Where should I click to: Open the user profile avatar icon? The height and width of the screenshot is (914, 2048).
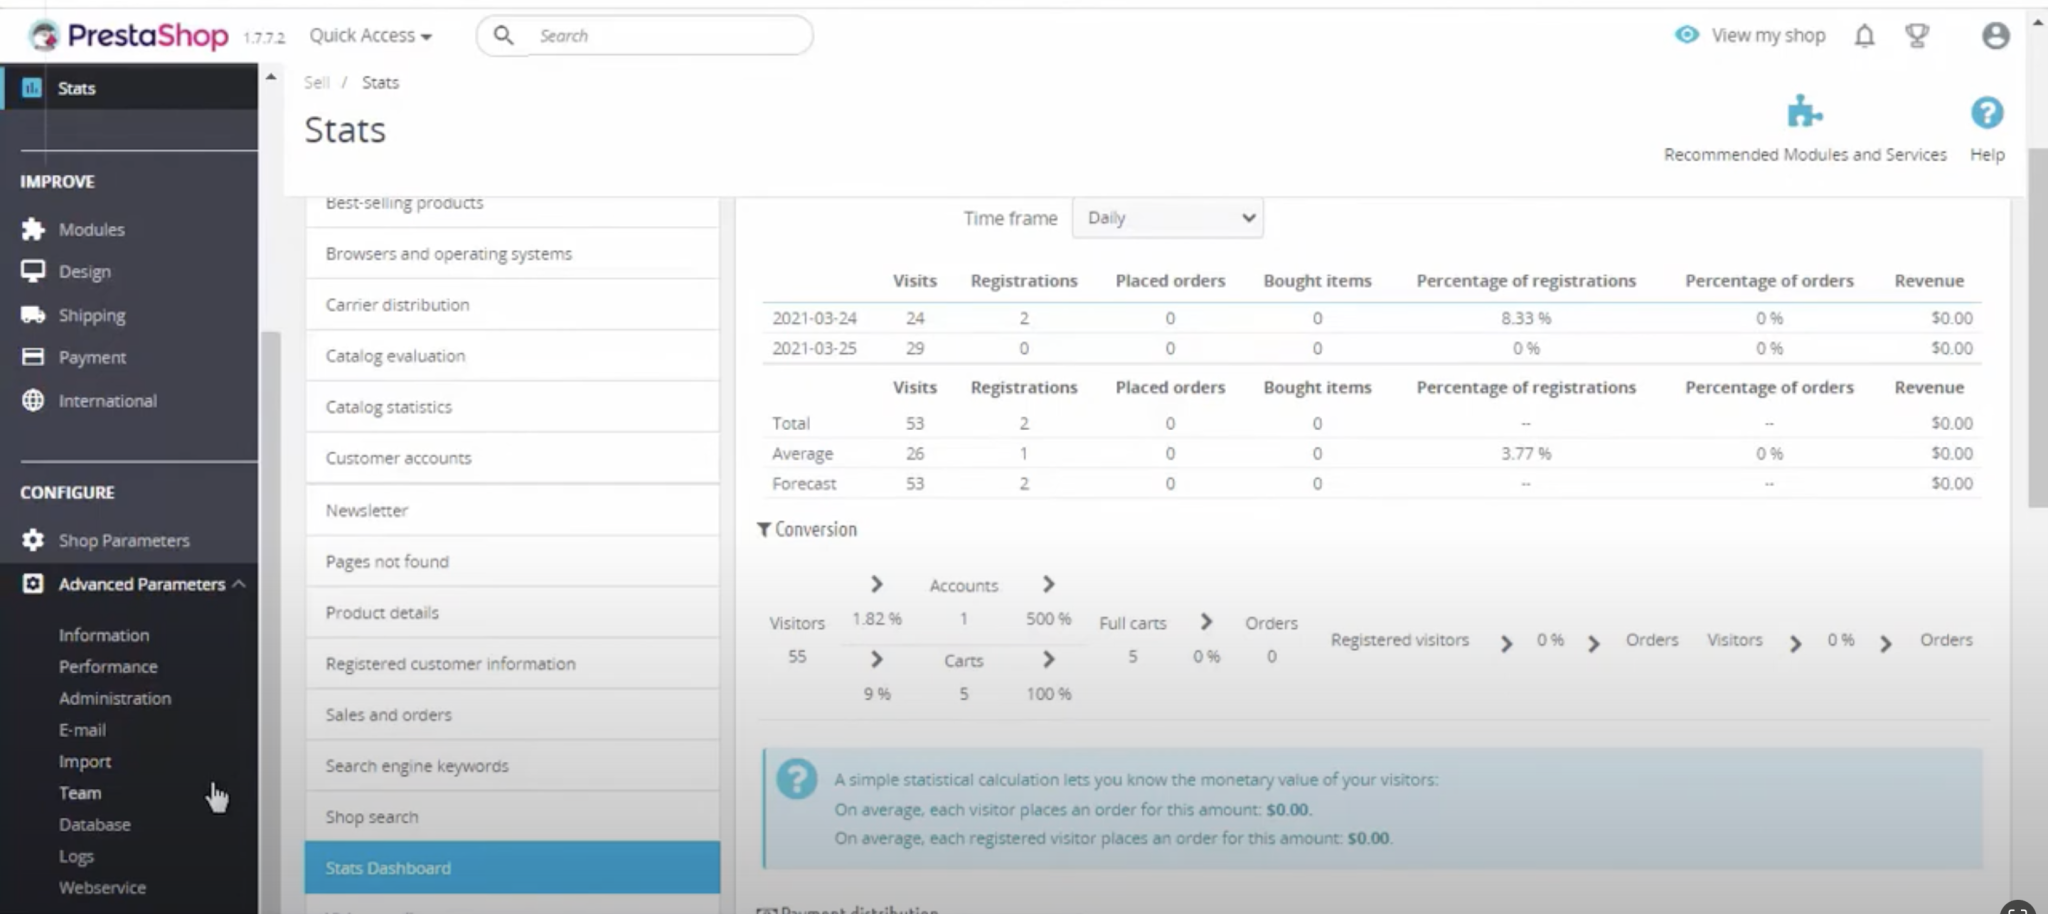(1995, 36)
